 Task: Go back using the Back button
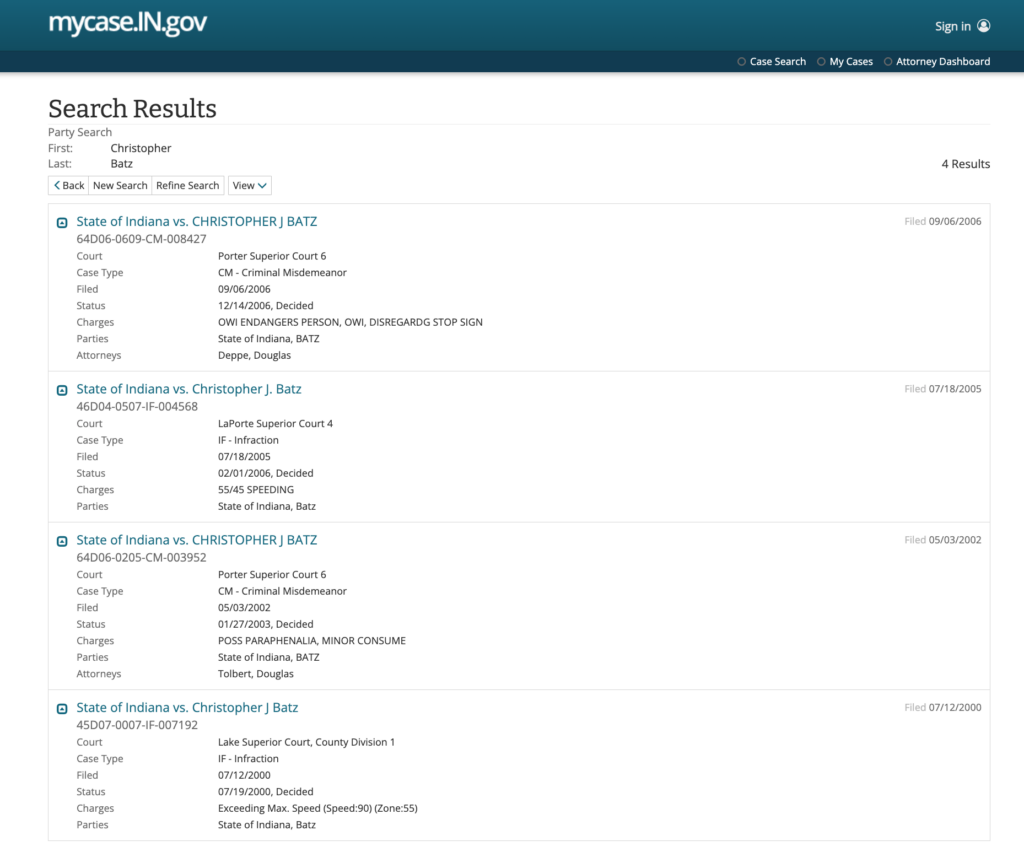click(x=69, y=186)
